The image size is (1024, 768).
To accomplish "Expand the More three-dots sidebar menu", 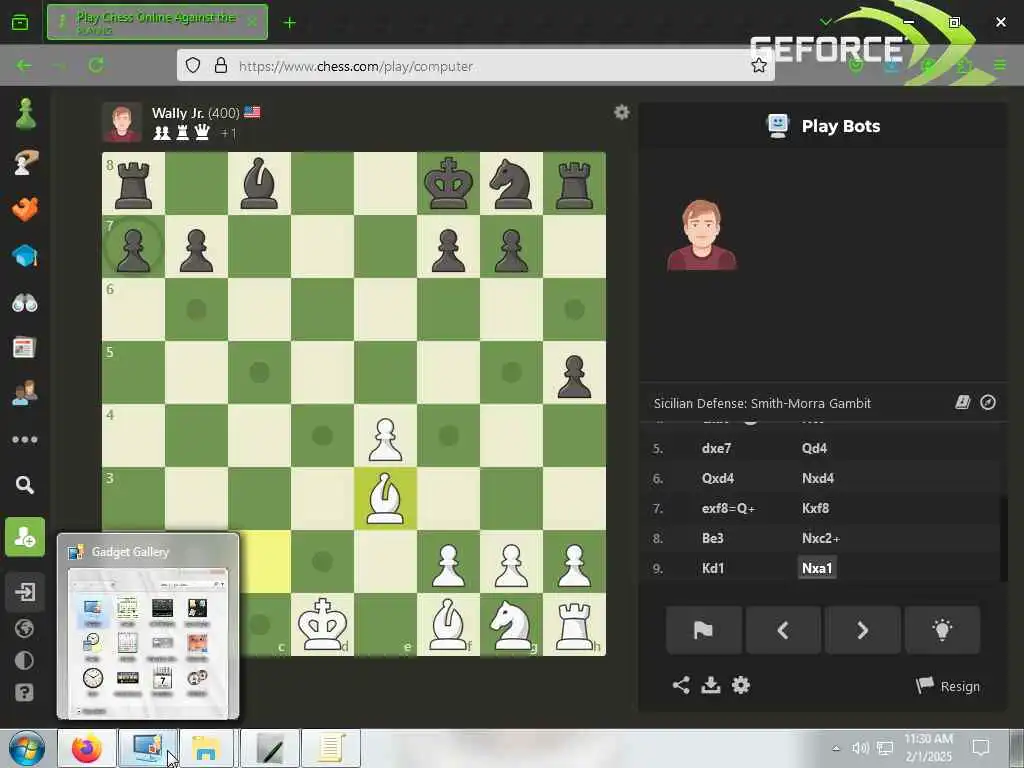I will pos(25,440).
